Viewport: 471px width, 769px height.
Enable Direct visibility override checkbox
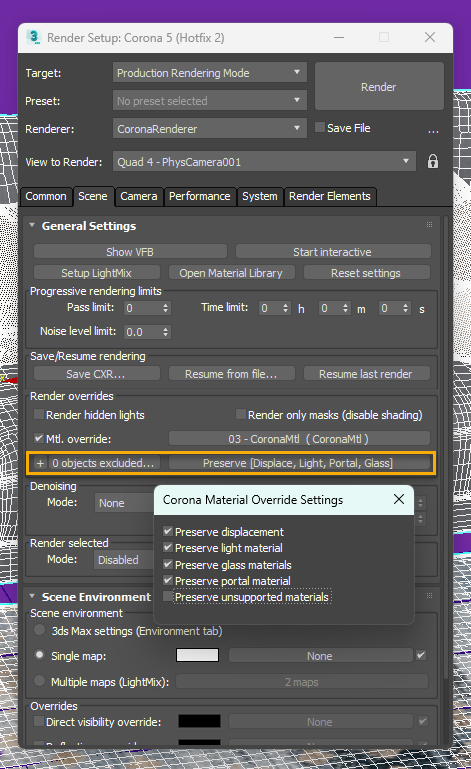click(x=39, y=721)
